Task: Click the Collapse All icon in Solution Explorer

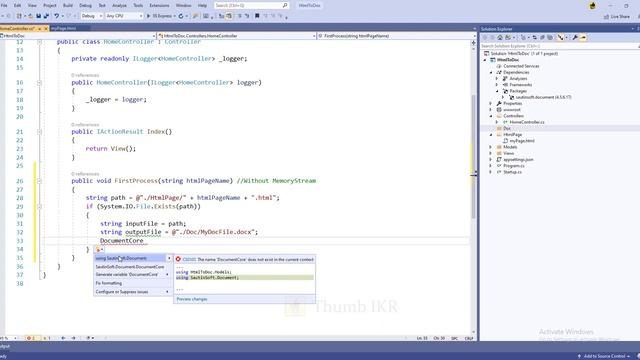Action: tap(542, 38)
